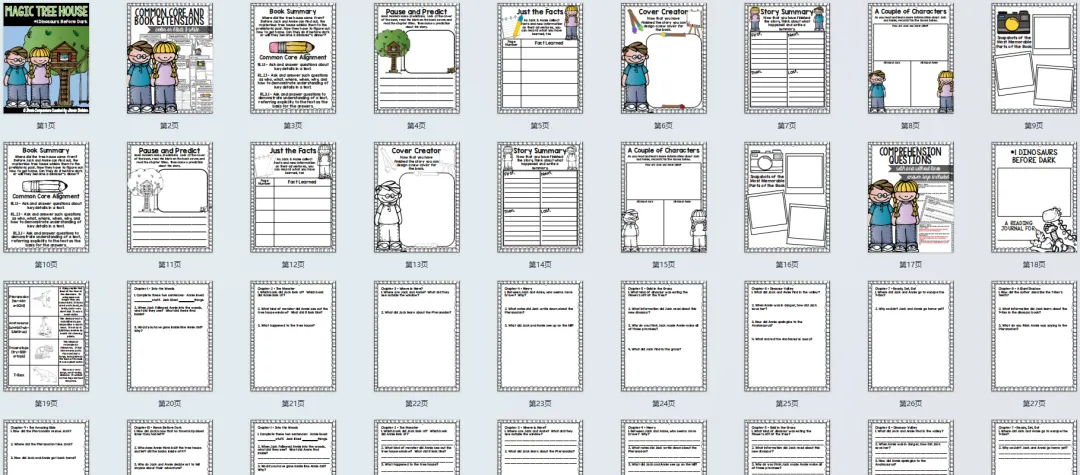Select the Chapter 5 questions thumbnail, page 24

(663, 336)
